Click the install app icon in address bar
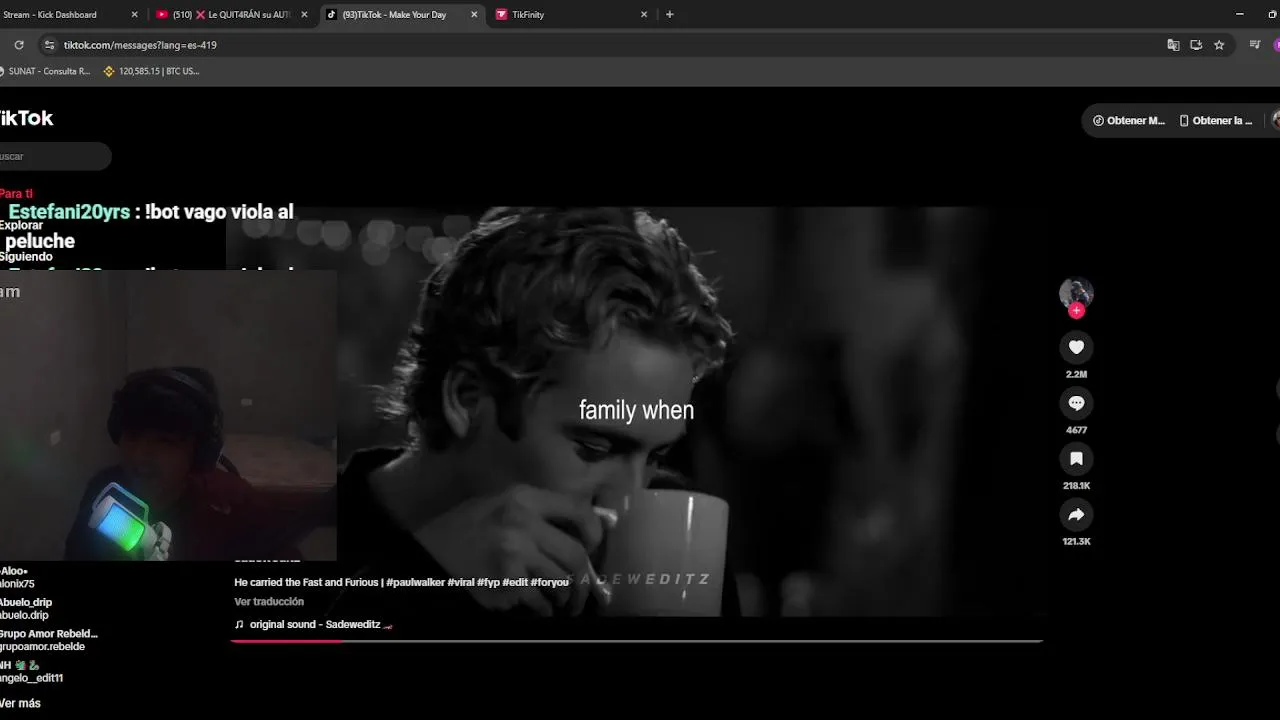This screenshot has height=720, width=1280. [x=1196, y=45]
